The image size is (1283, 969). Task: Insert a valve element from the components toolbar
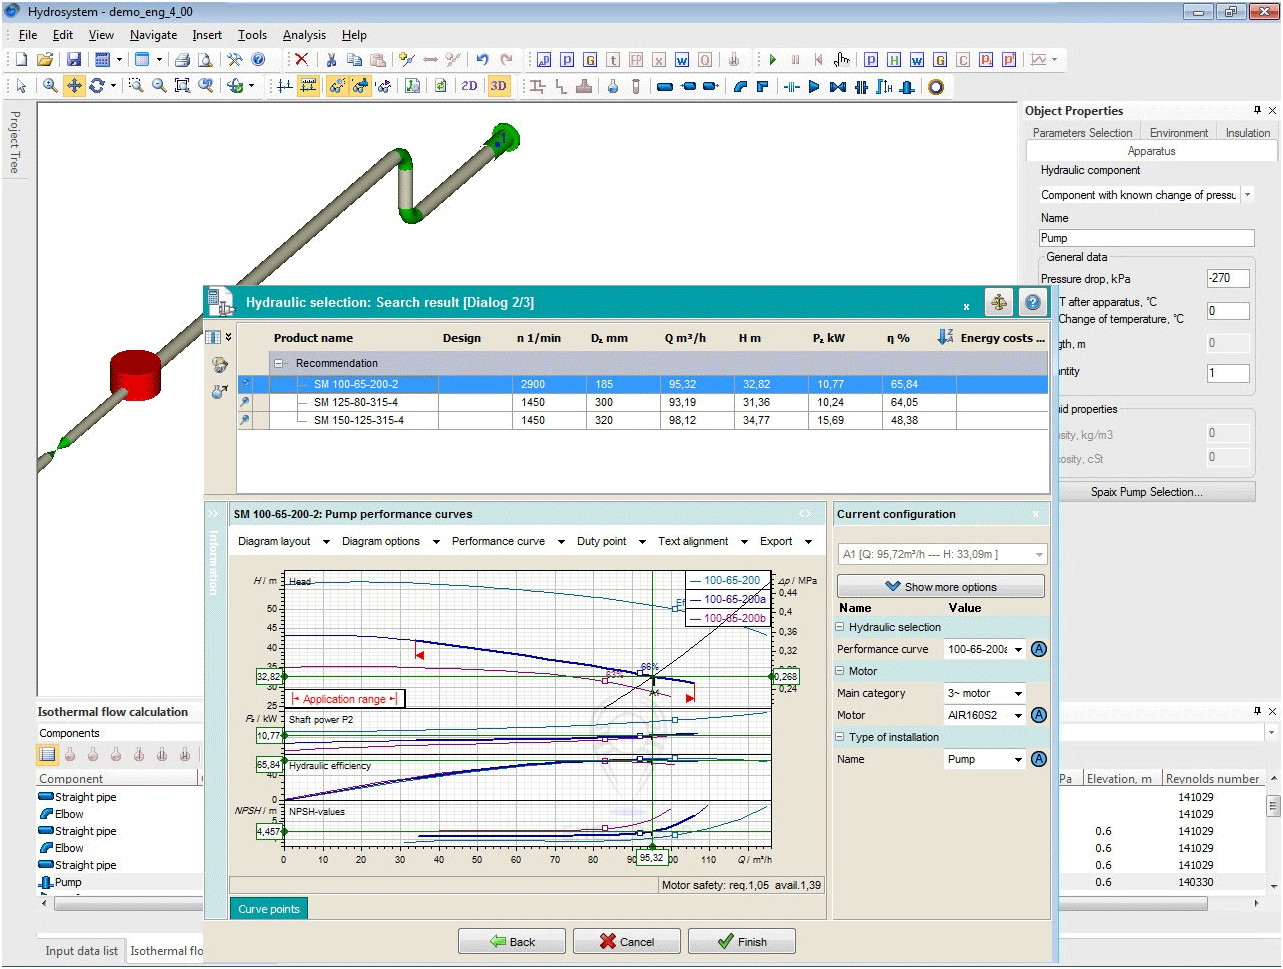[x=837, y=86]
